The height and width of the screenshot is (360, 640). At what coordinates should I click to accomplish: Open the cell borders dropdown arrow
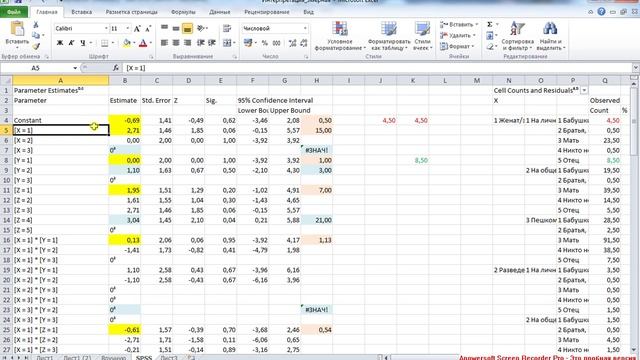tap(113, 43)
